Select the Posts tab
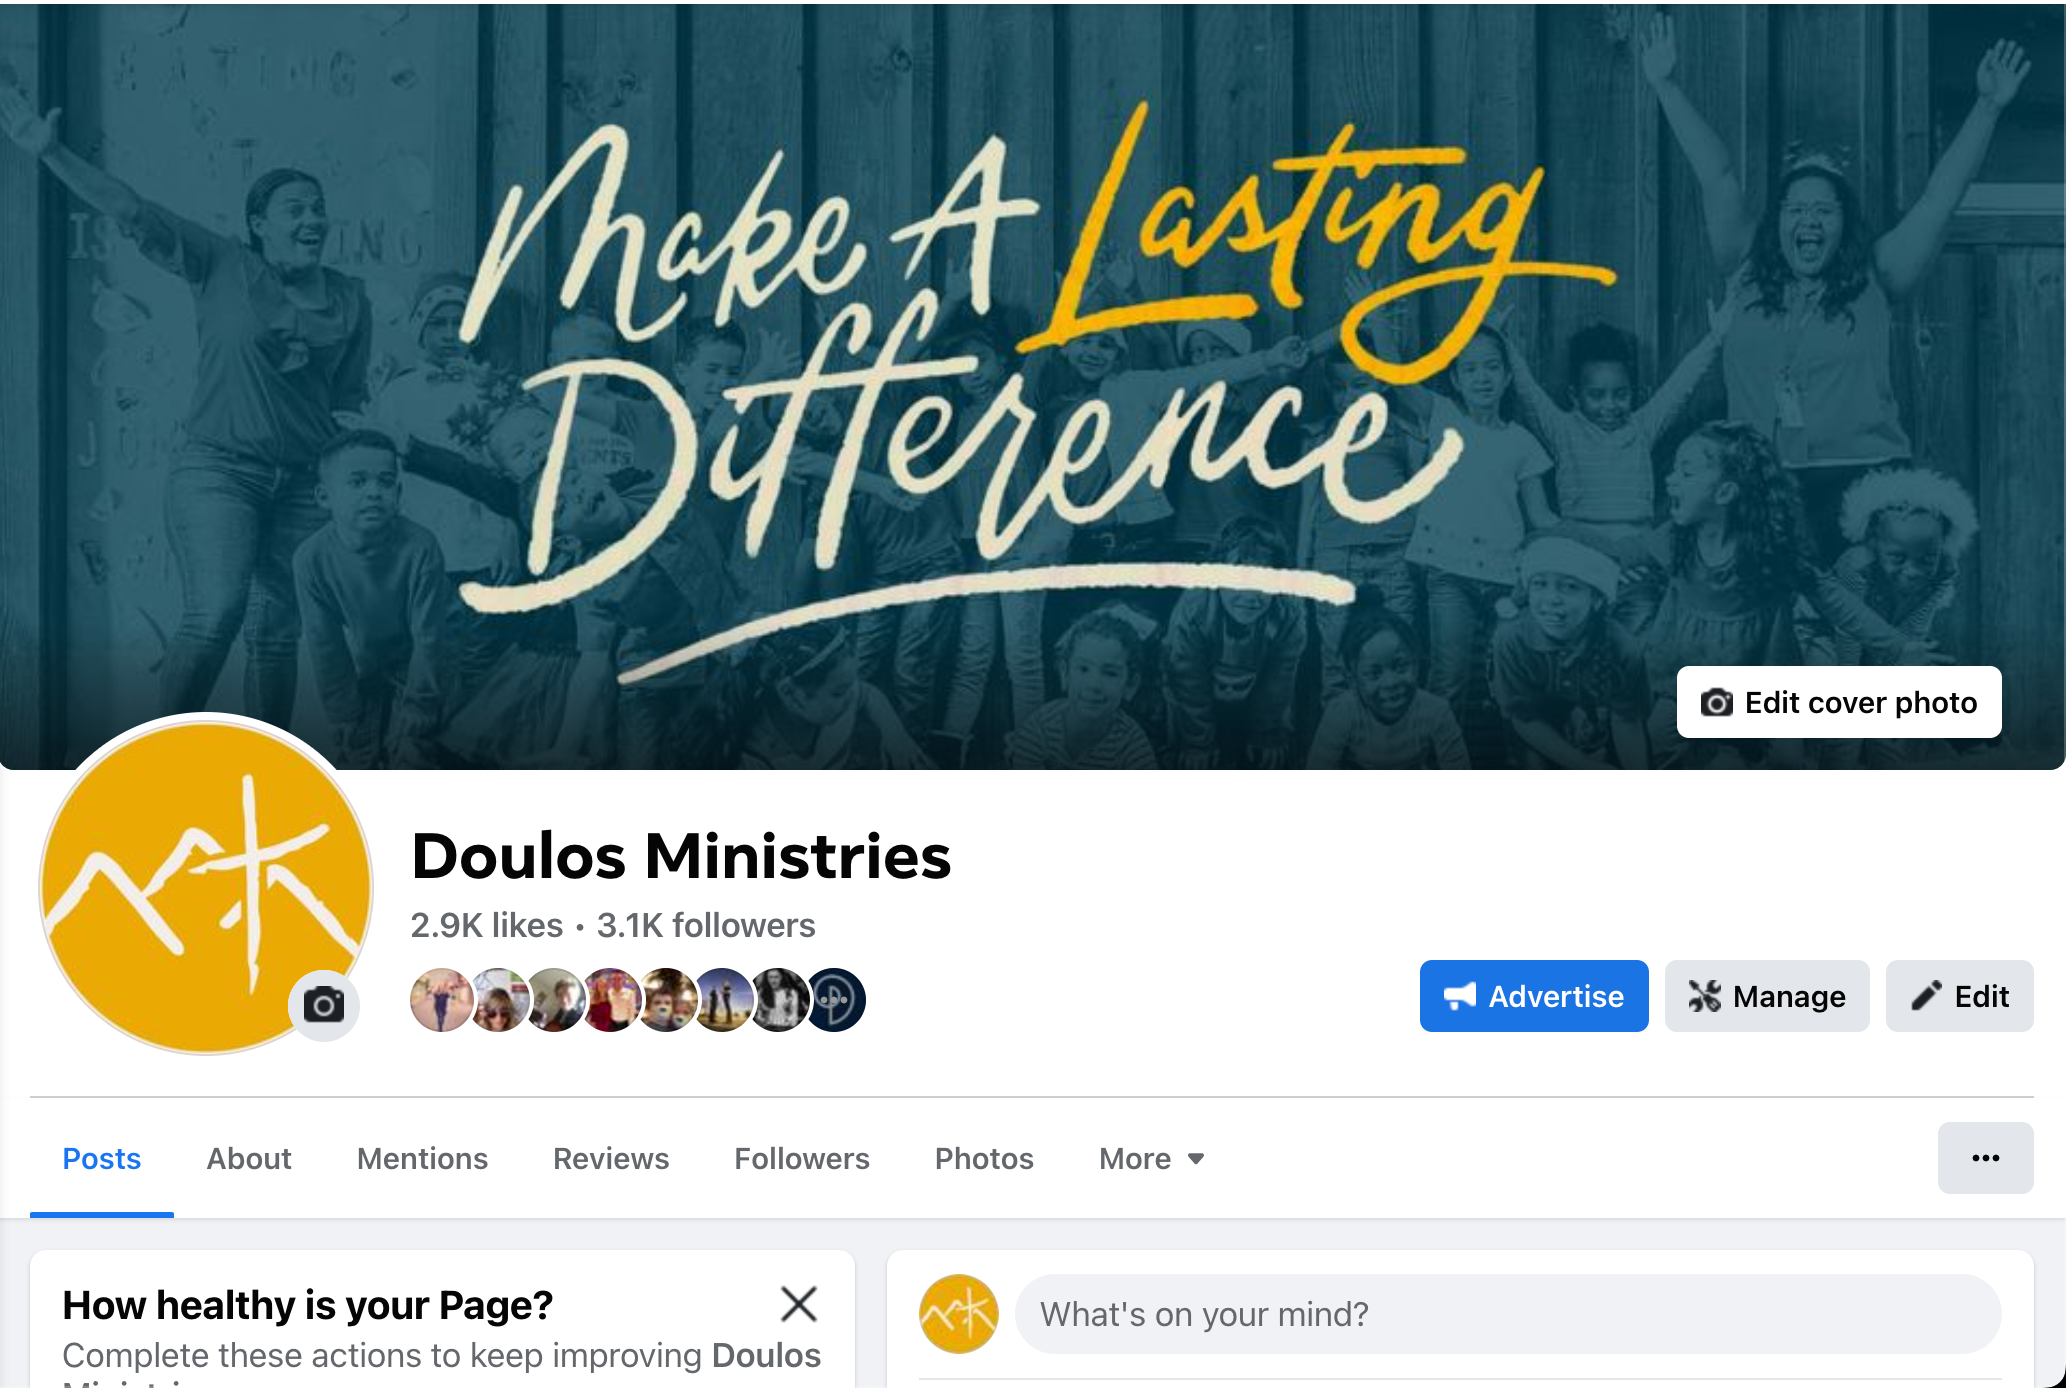The height and width of the screenshot is (1388, 2066). point(102,1158)
